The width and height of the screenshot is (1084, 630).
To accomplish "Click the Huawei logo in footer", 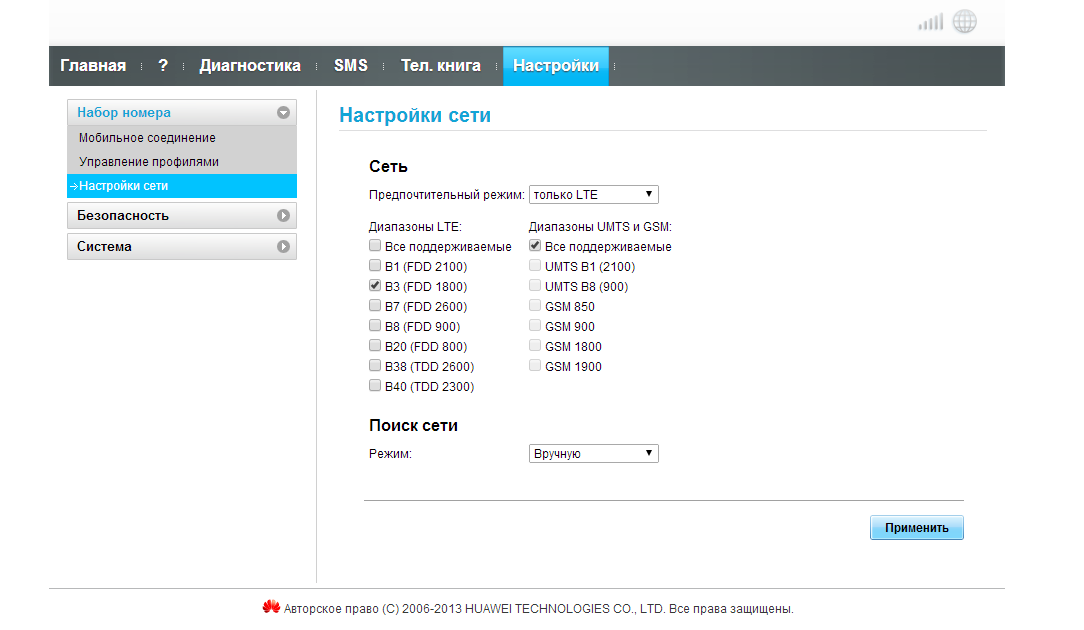I will pyautogui.click(x=271, y=607).
